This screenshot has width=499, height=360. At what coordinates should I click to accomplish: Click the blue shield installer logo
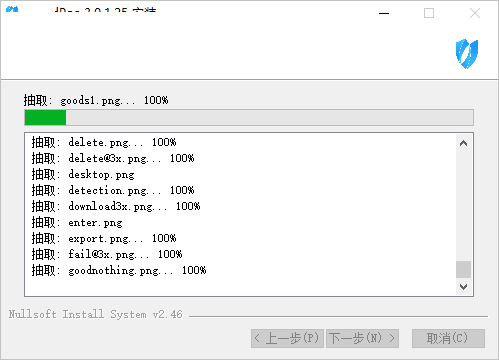(467, 54)
